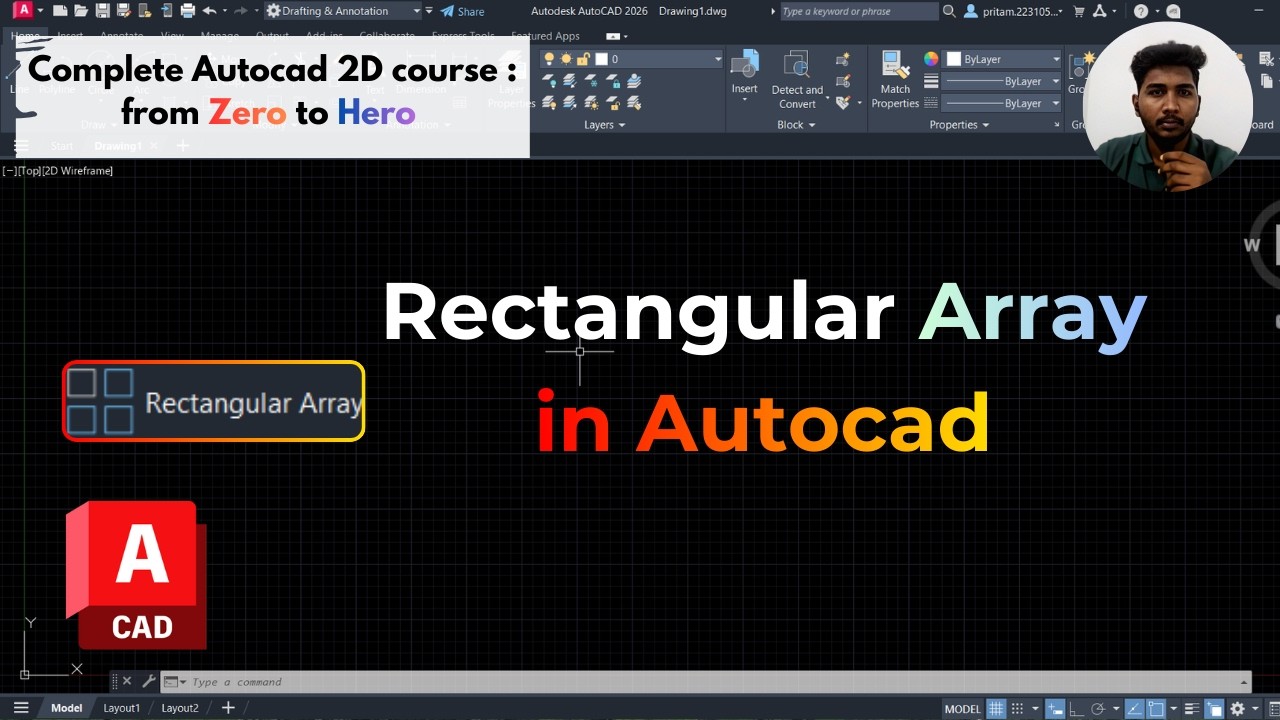Click the Create Block icon
This screenshot has height=720, width=1280.
843,59
